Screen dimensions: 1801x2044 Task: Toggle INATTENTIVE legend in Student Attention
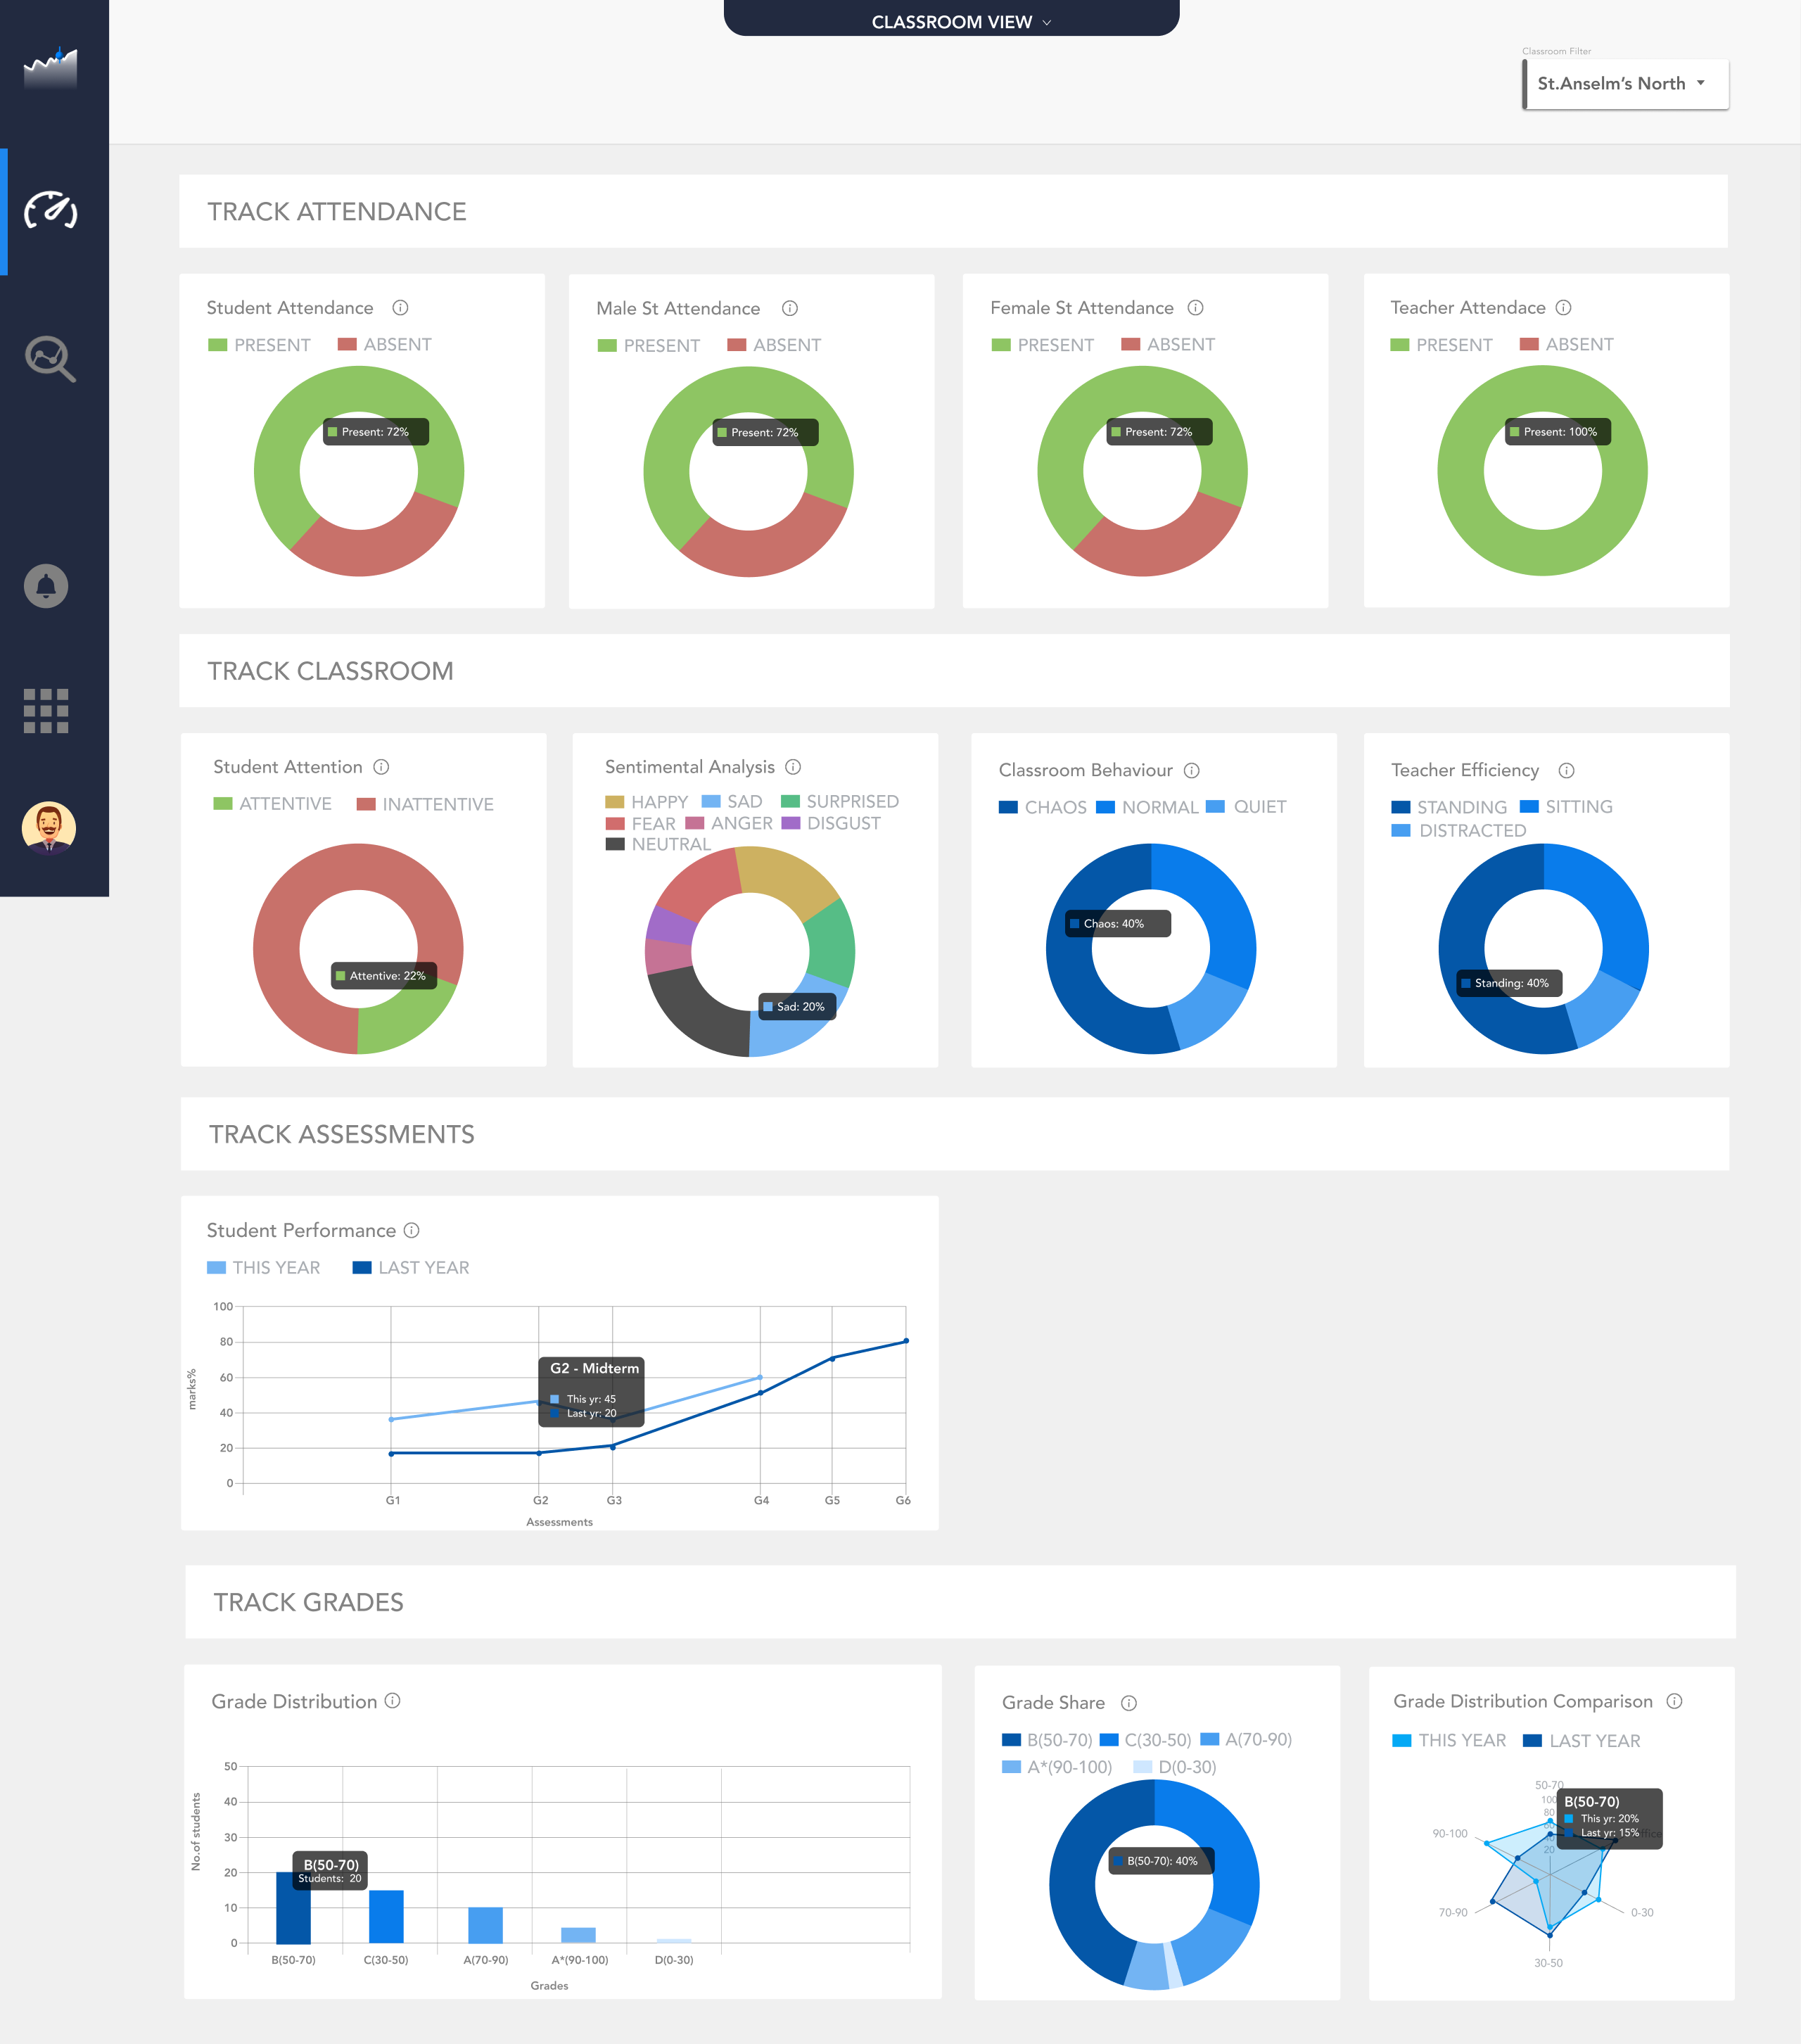[437, 804]
